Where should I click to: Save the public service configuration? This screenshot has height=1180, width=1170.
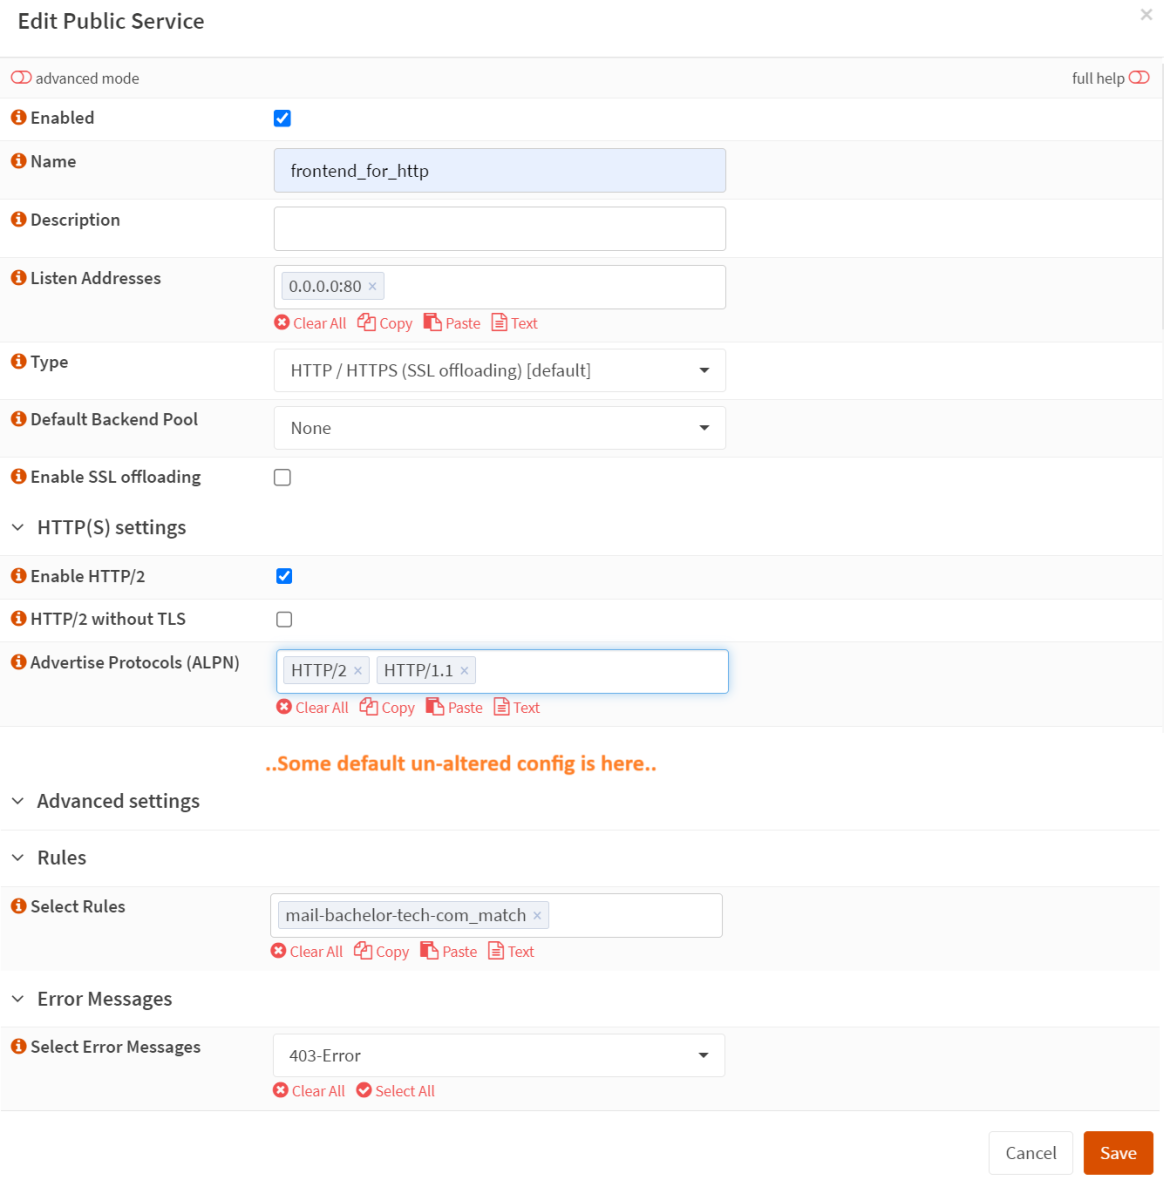coord(1118,1152)
